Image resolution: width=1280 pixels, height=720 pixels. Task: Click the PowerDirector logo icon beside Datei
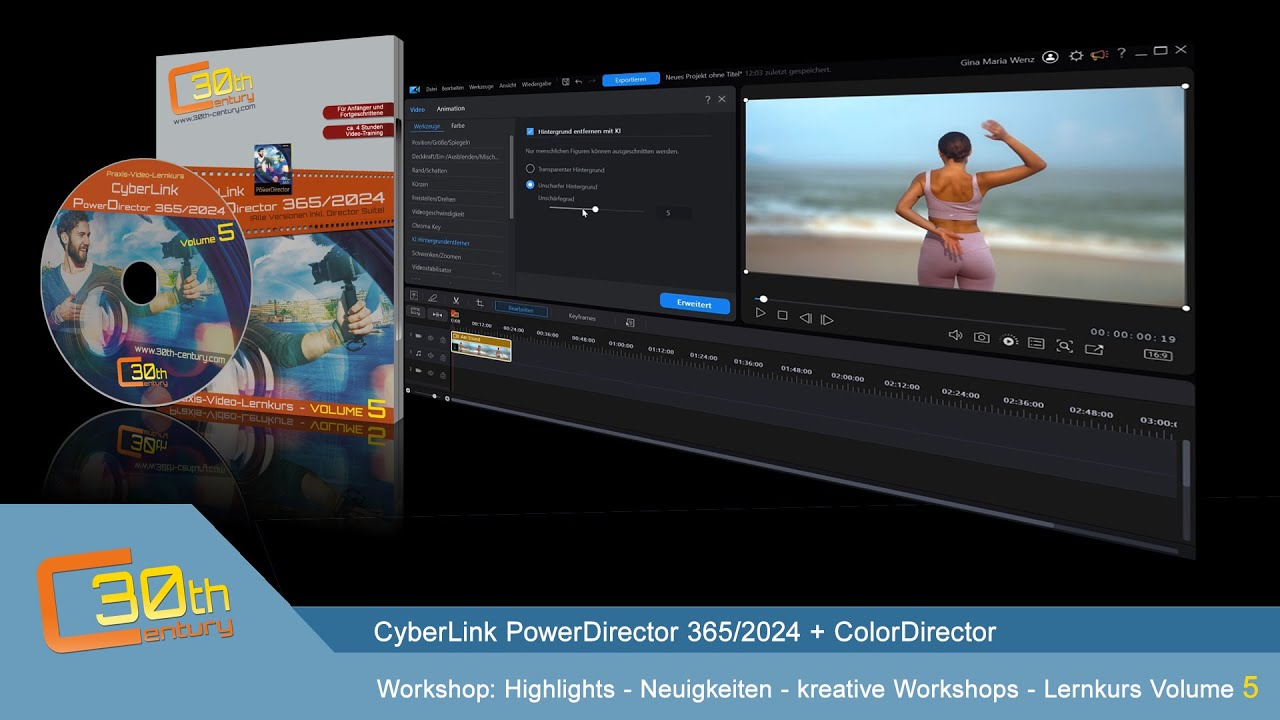click(415, 89)
